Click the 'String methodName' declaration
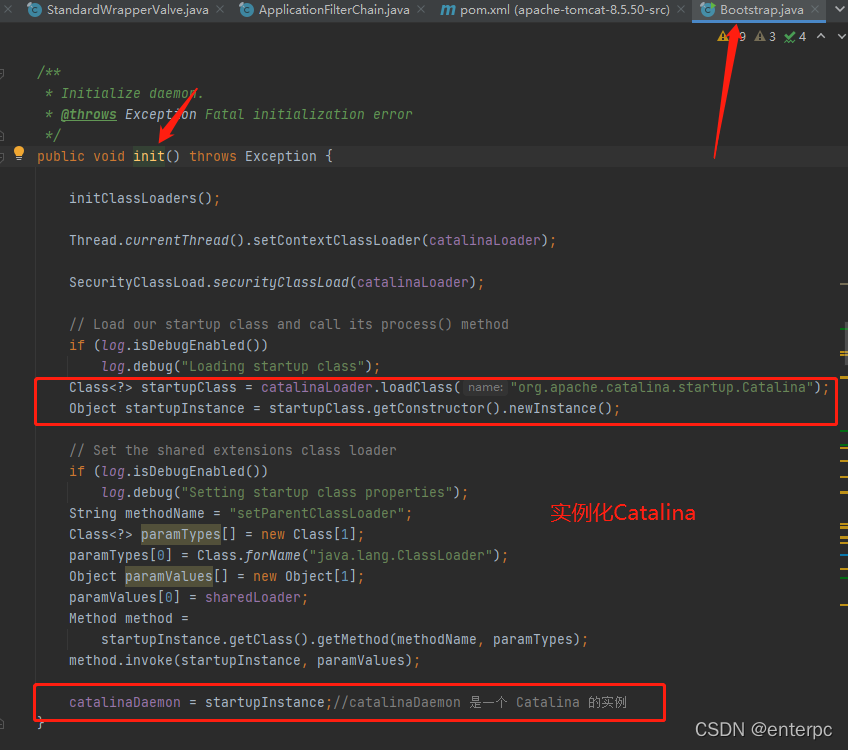Viewport: 848px width, 750px height. pos(137,513)
